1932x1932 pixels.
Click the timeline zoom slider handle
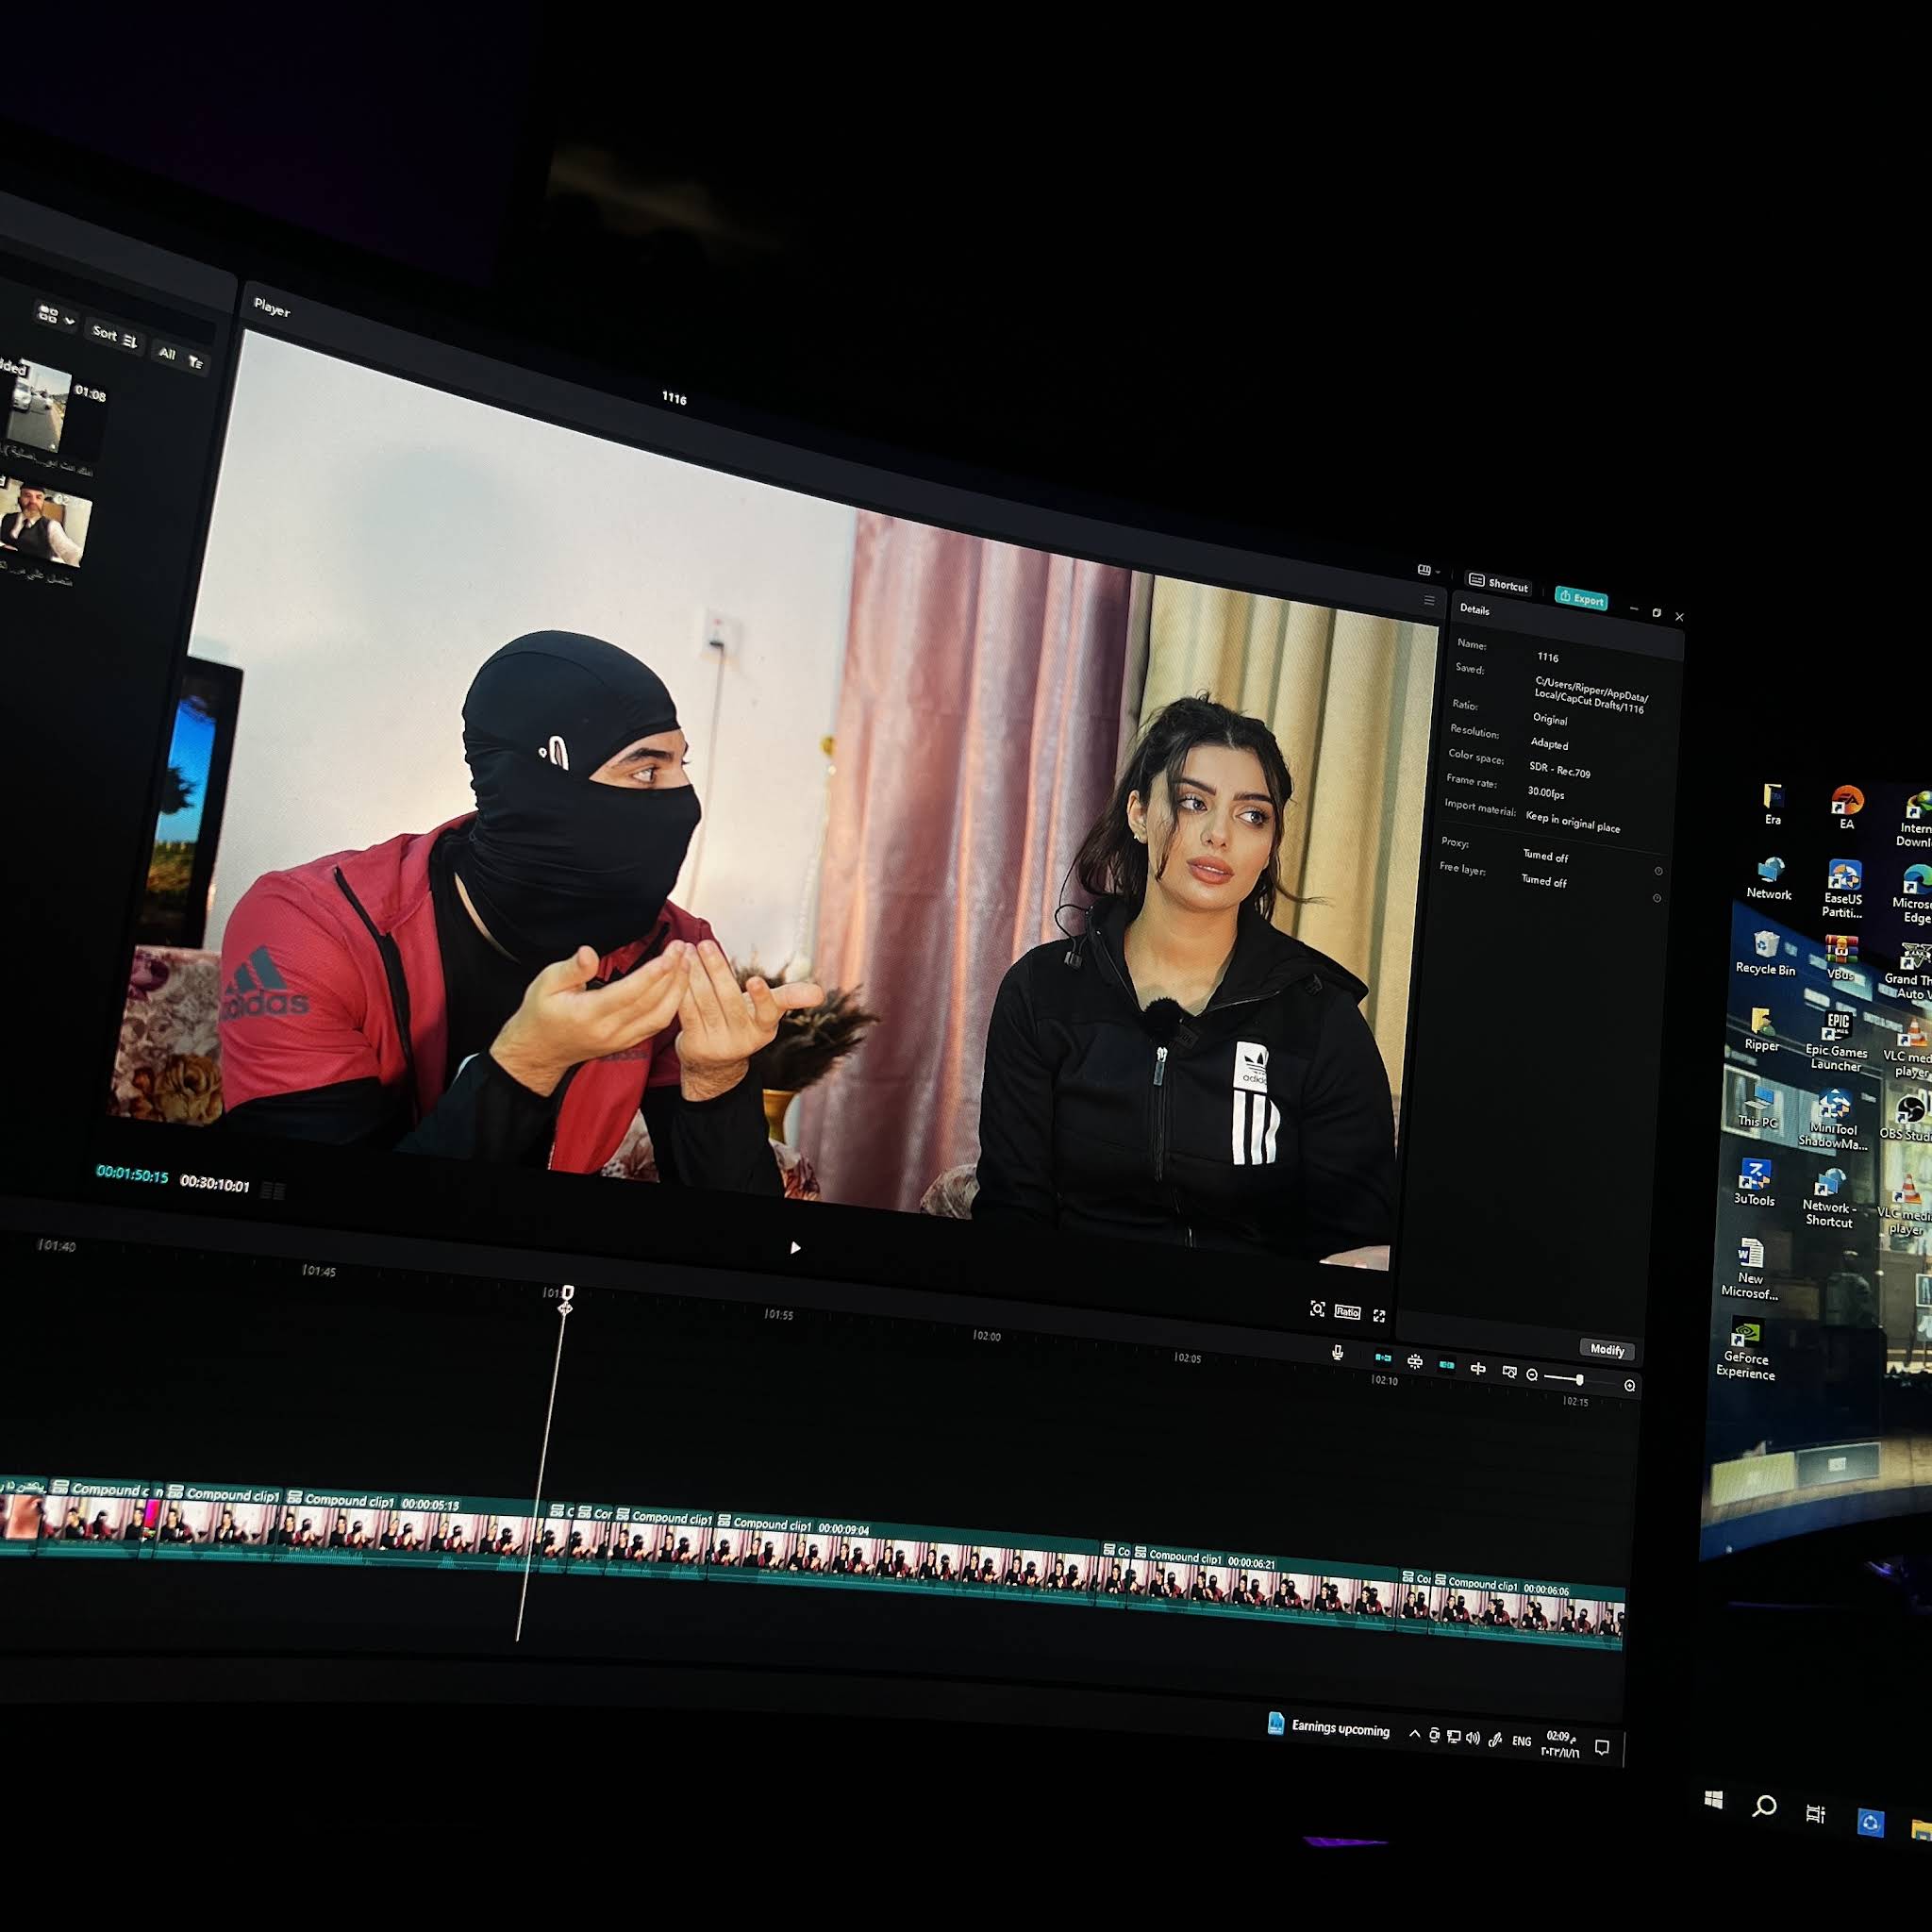(1579, 1380)
